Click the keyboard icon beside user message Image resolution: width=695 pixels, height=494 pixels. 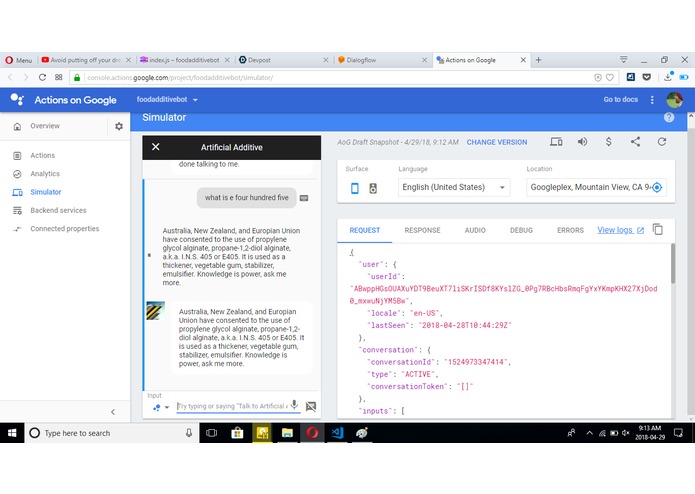(x=304, y=198)
